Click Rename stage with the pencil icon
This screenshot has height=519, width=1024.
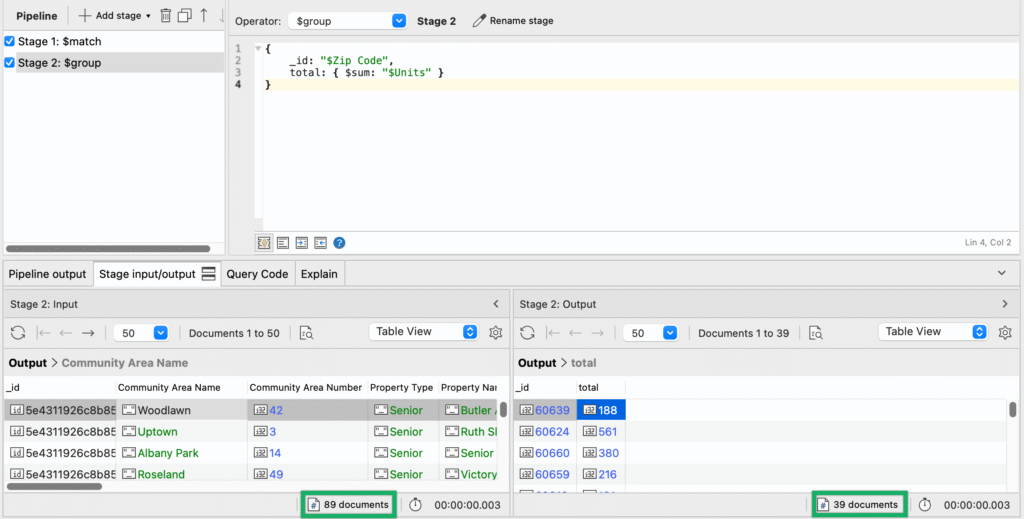(513, 21)
